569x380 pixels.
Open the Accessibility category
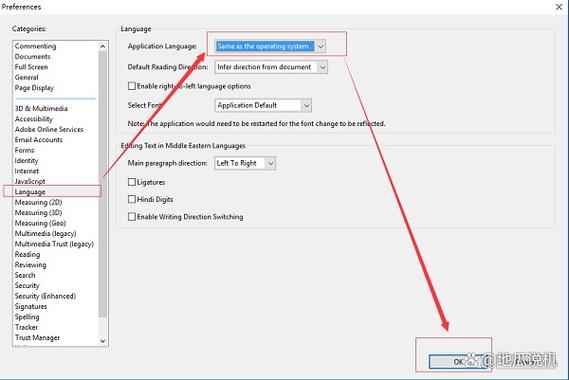click(x=34, y=119)
